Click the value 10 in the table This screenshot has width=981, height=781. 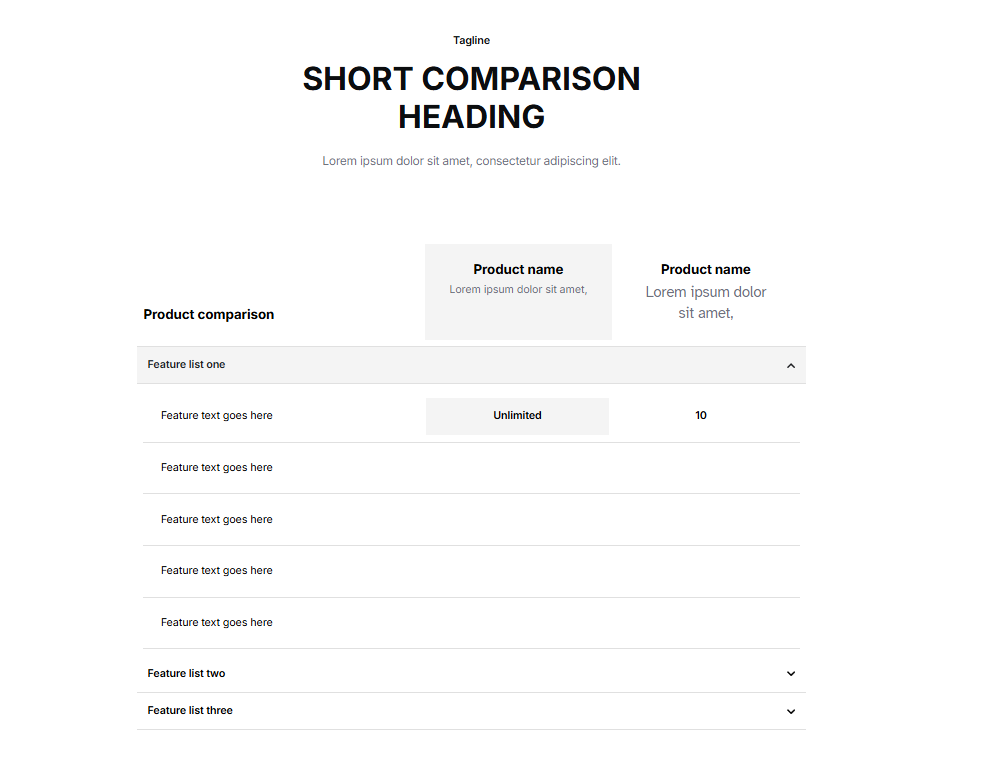[701, 416]
